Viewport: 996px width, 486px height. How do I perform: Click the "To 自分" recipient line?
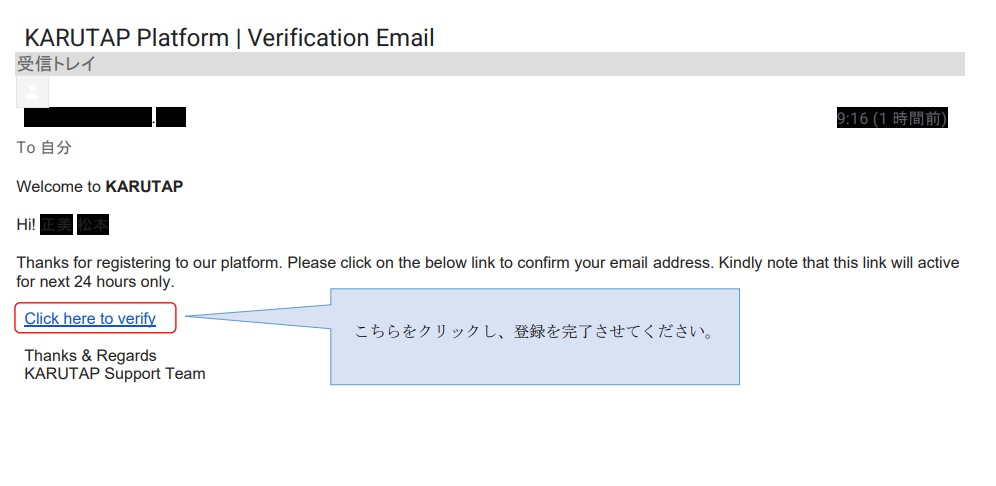pyautogui.click(x=44, y=148)
